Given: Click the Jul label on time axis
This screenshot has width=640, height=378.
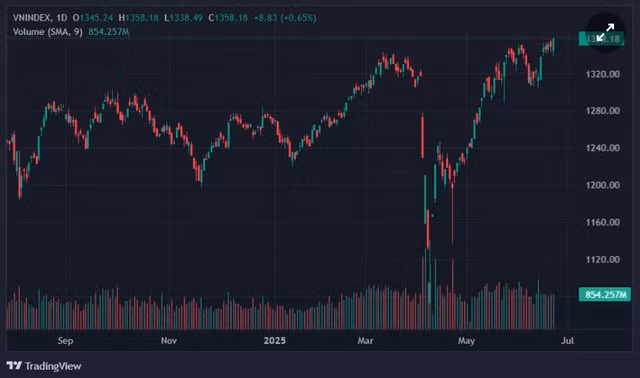Looking at the screenshot, I should coord(567,340).
